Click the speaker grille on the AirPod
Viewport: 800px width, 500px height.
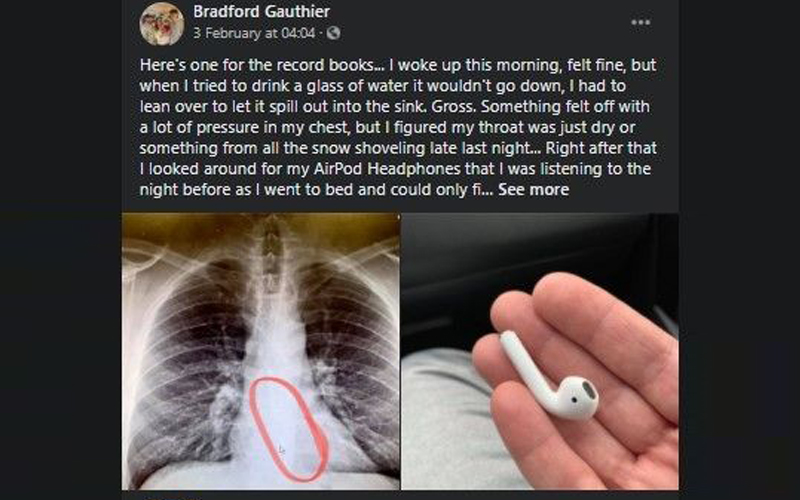pos(588,391)
